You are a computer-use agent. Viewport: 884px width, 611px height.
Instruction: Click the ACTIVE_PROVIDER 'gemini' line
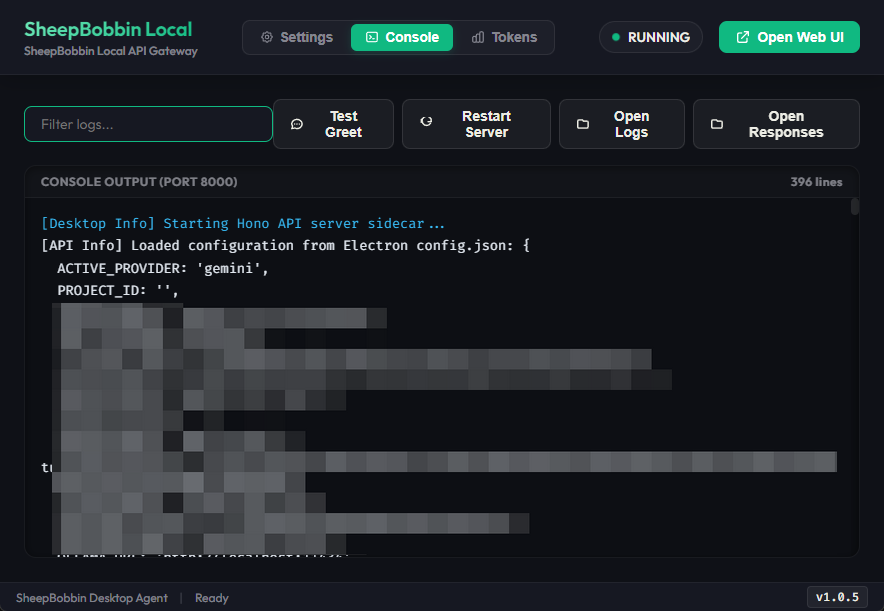(162, 268)
